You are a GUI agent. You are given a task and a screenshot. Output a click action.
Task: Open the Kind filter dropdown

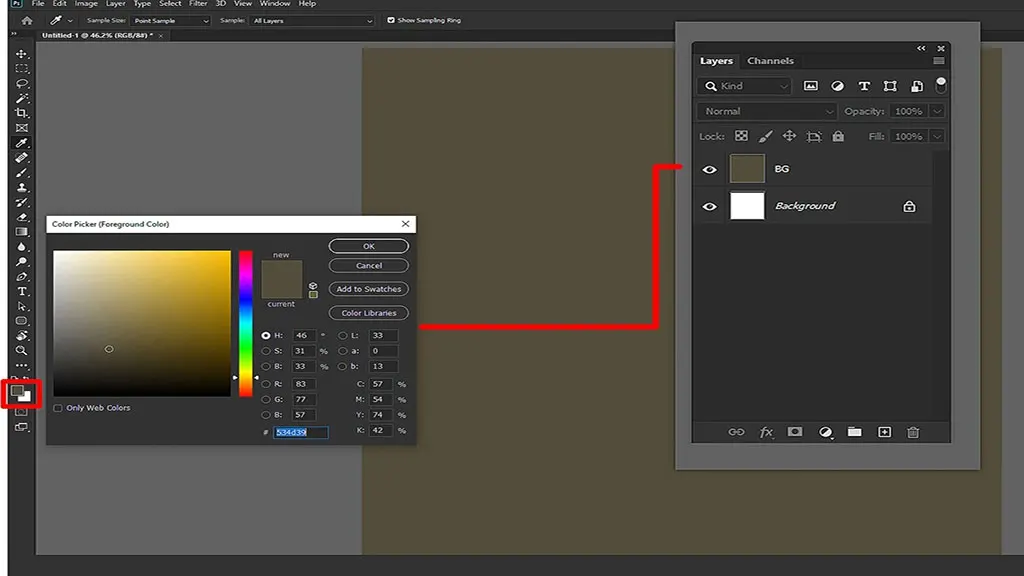tap(744, 86)
